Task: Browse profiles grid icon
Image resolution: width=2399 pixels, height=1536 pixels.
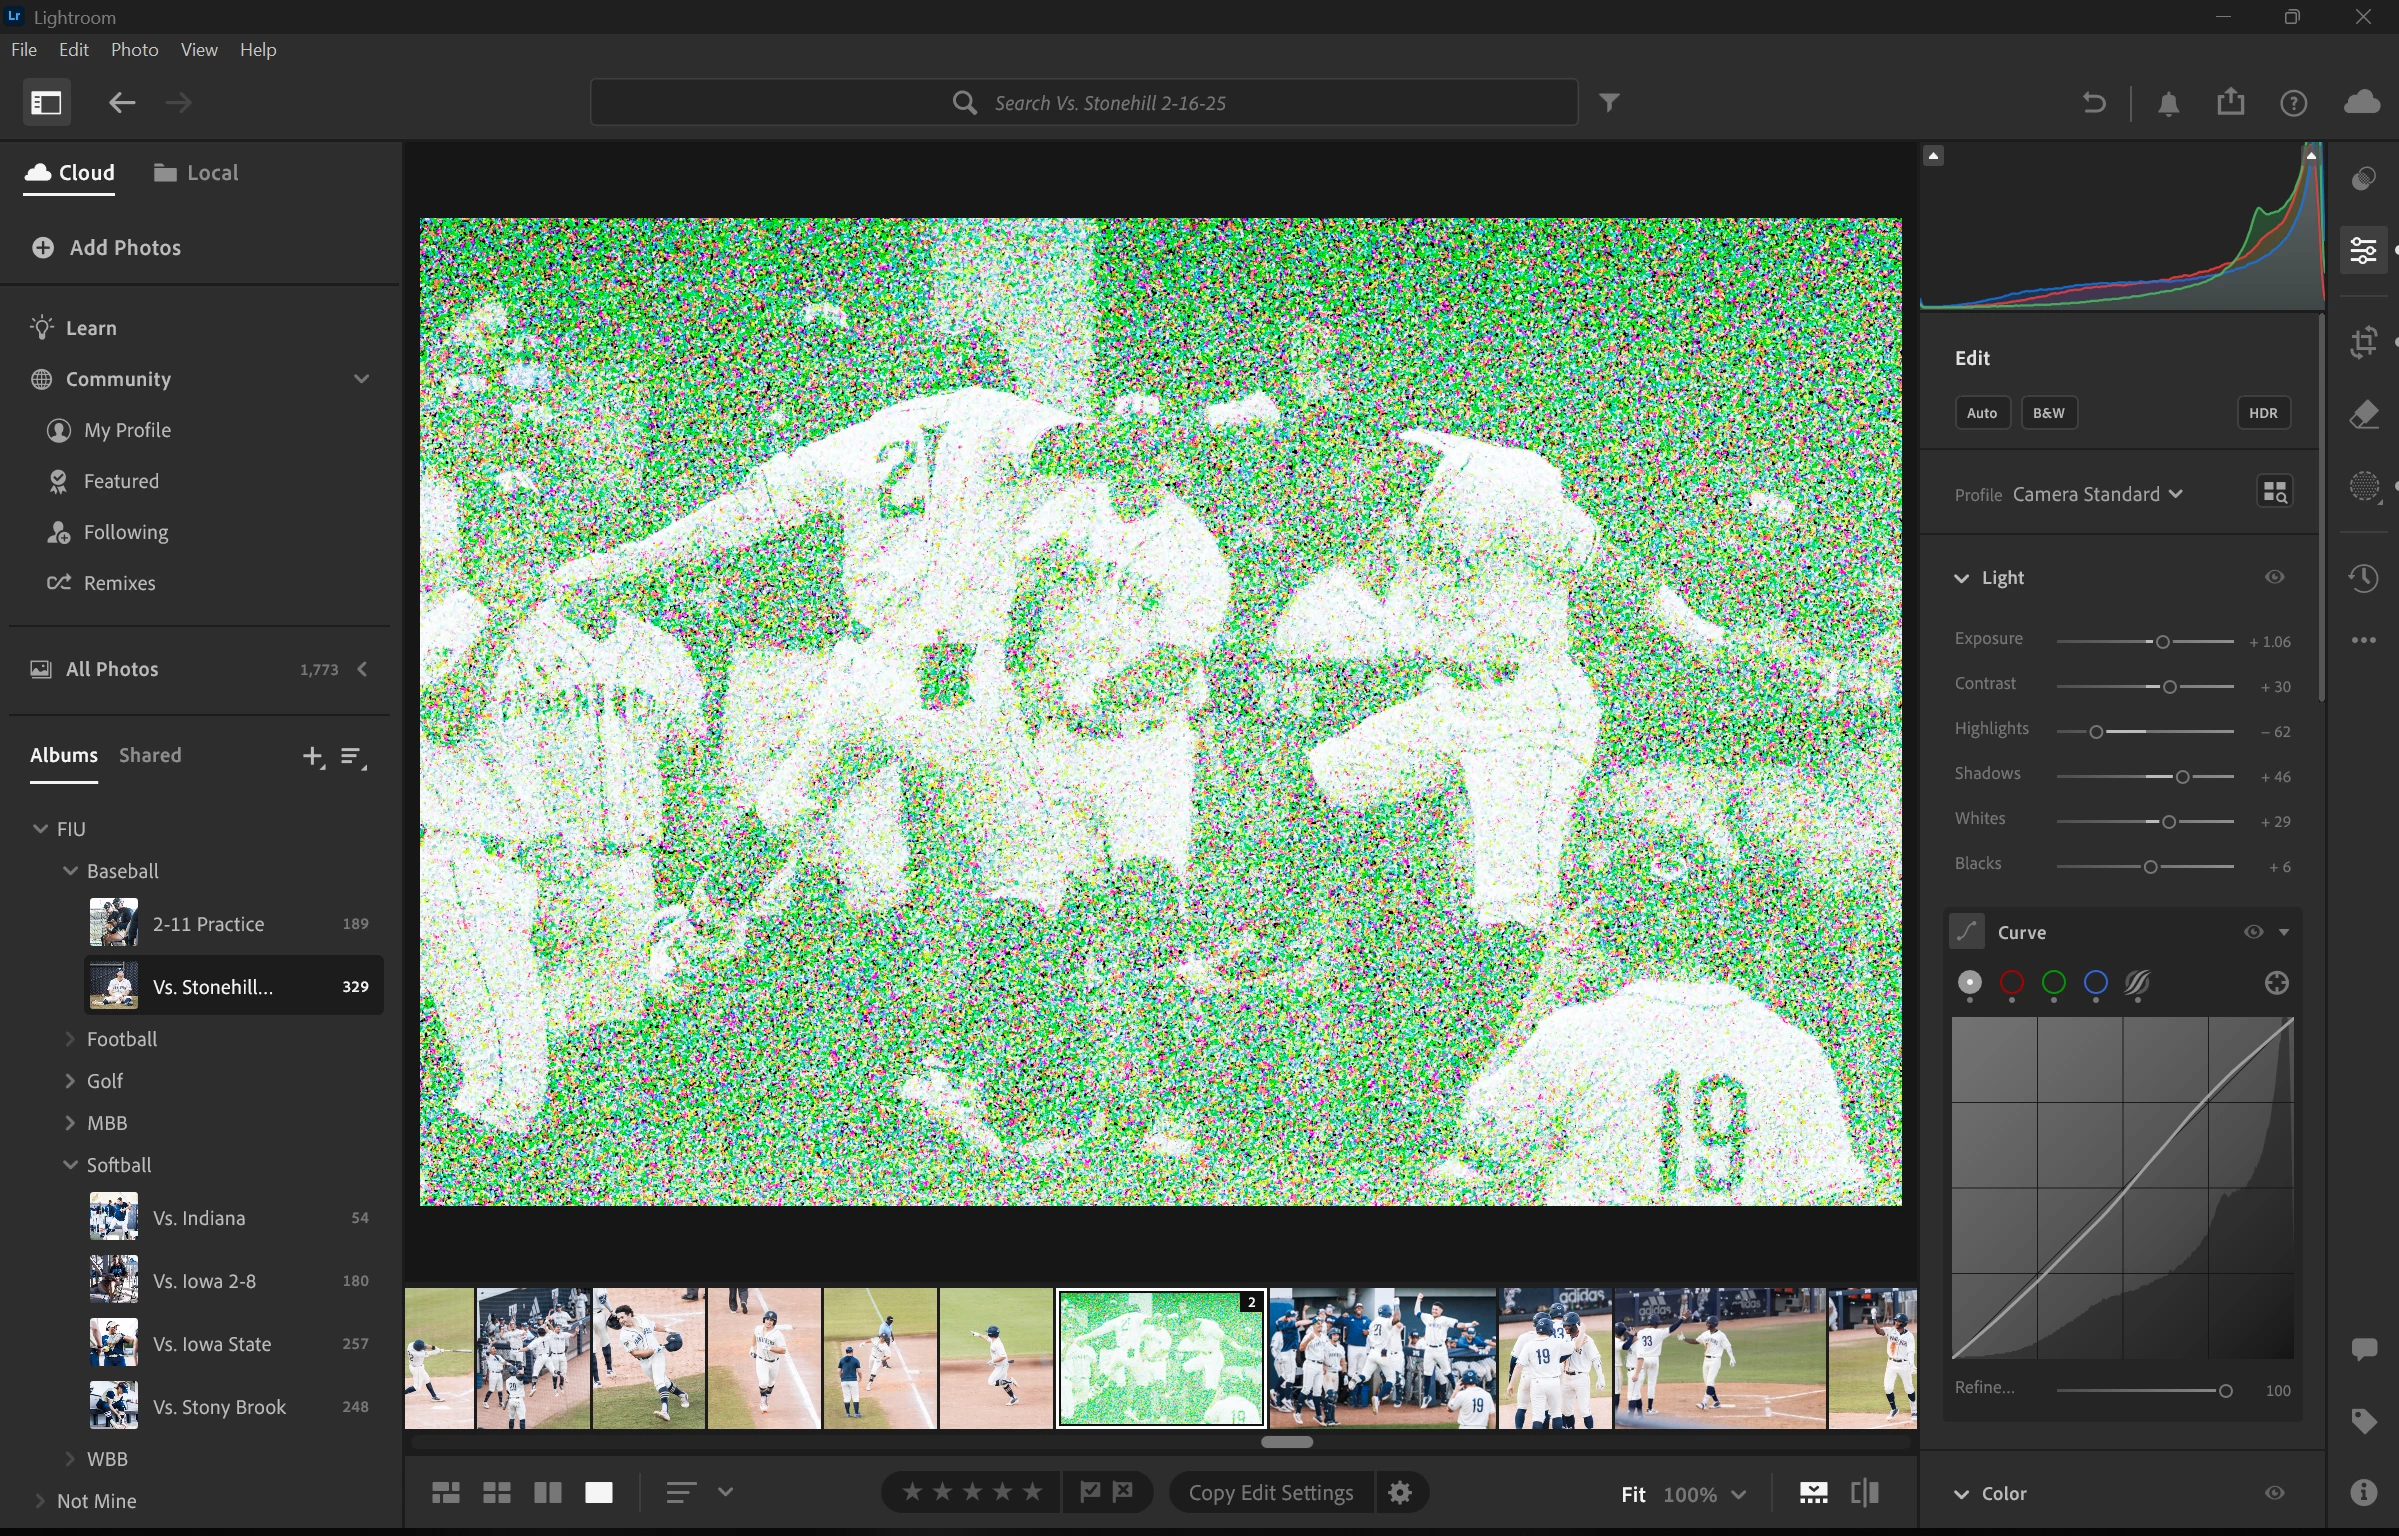Action: (x=2274, y=492)
